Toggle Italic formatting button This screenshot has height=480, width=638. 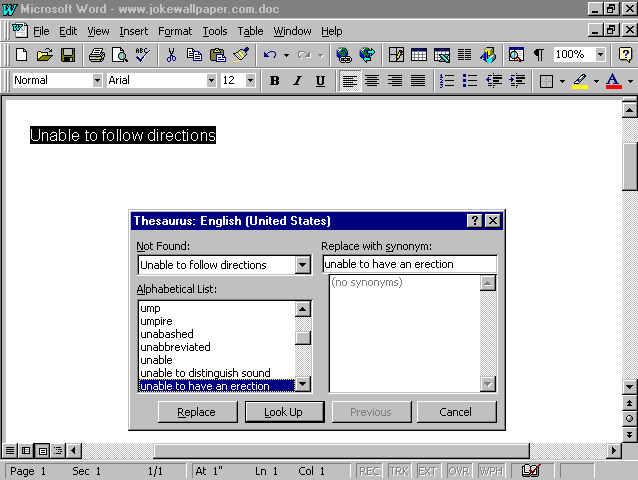click(x=297, y=81)
